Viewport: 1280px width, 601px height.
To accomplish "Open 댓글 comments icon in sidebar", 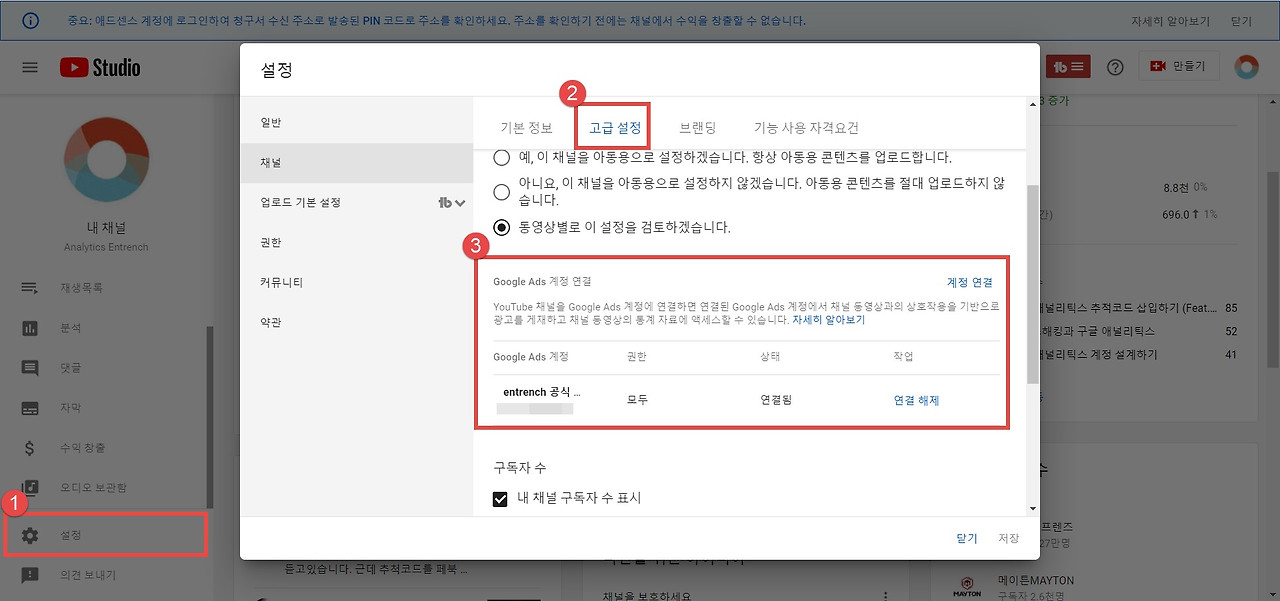I will pyautogui.click(x=30, y=368).
